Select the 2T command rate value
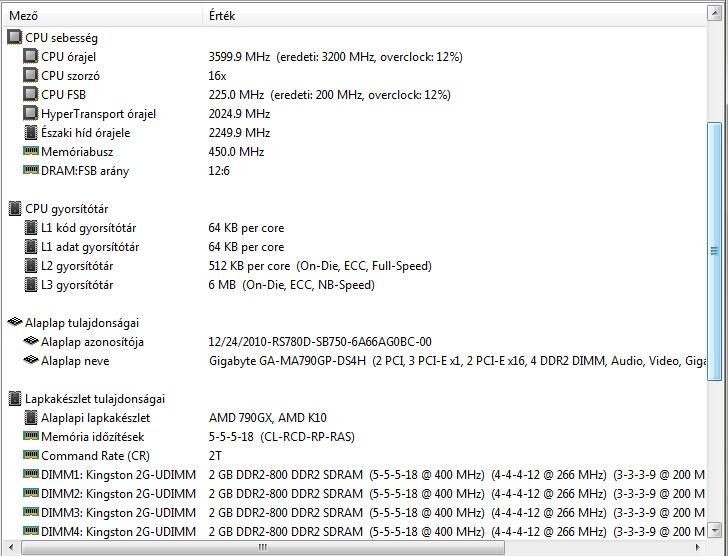 (x=215, y=456)
